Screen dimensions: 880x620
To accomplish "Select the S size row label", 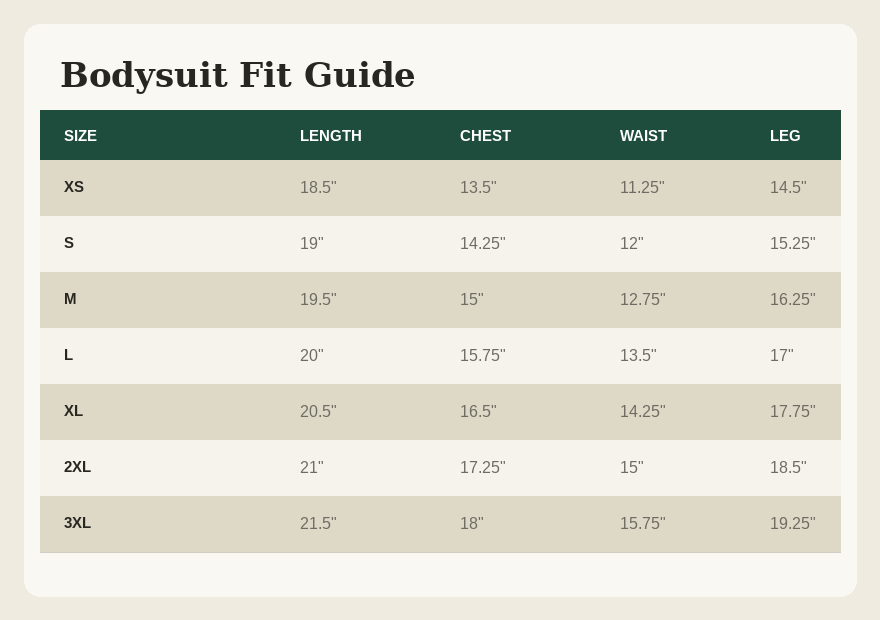I will [68, 243].
